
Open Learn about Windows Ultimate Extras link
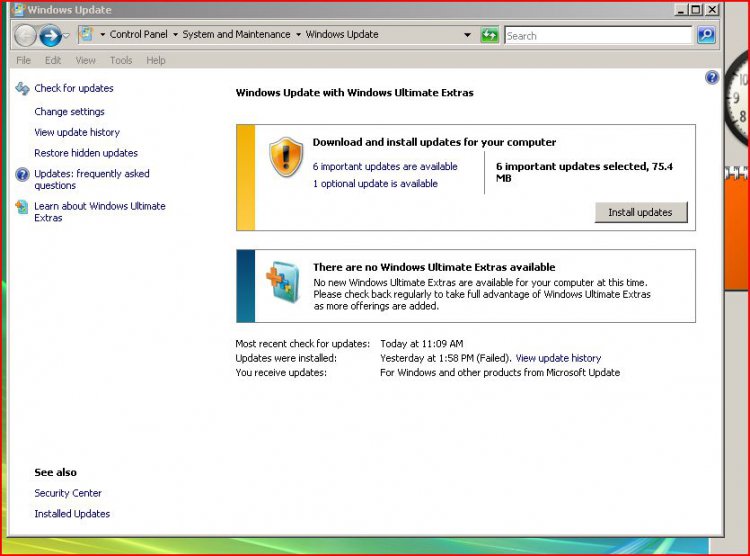pyautogui.click(x=100, y=211)
